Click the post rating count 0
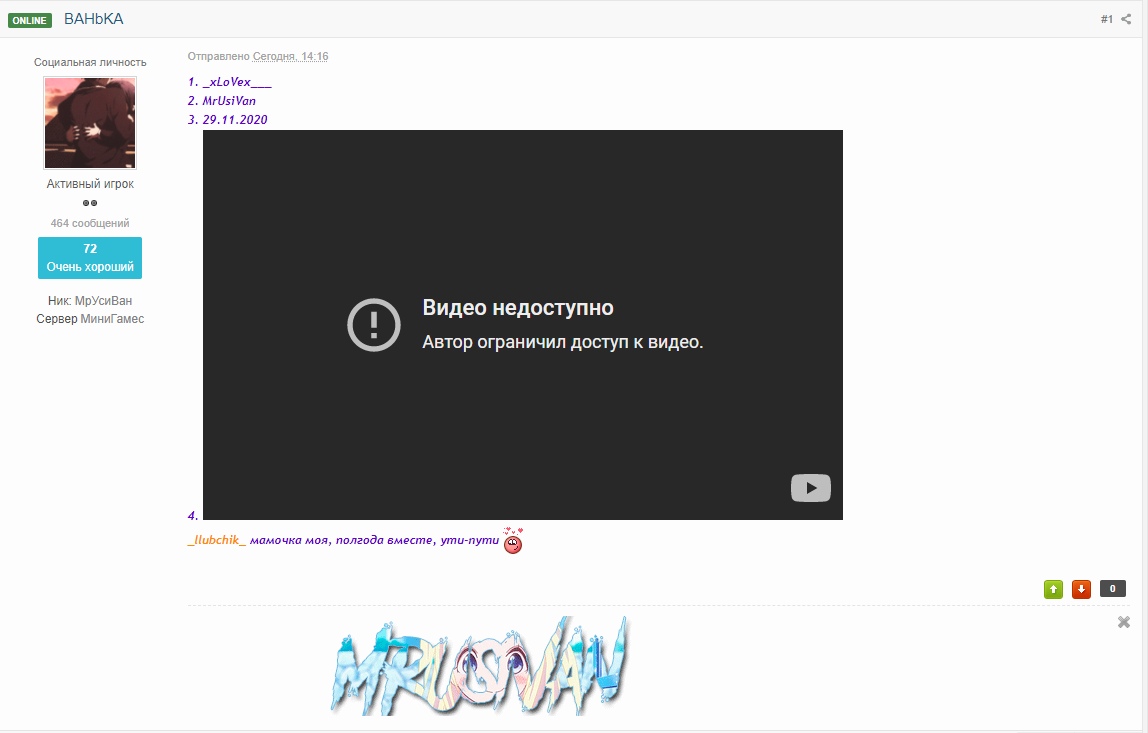The height and width of the screenshot is (733, 1148). [1113, 589]
